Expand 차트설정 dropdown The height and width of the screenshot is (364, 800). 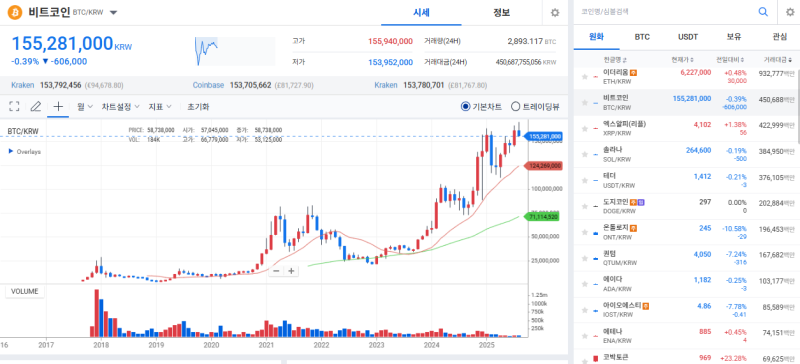[x=120, y=107]
